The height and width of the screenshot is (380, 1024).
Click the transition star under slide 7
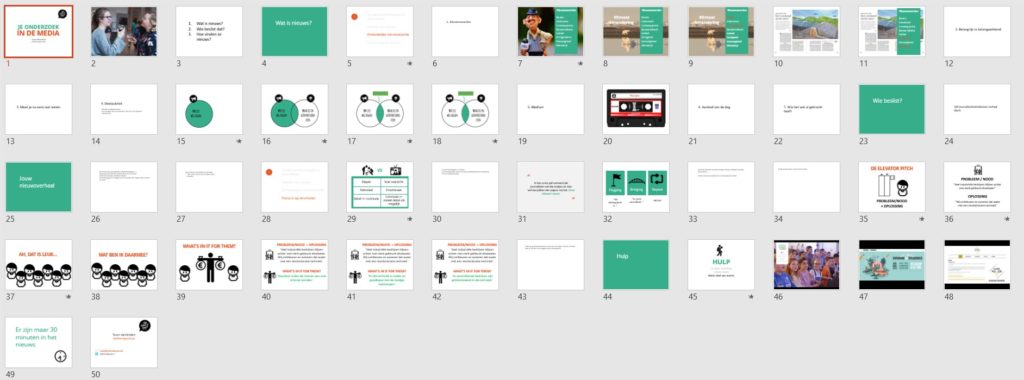click(580, 63)
